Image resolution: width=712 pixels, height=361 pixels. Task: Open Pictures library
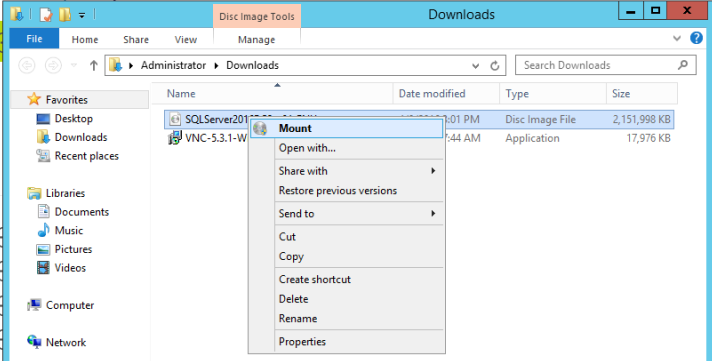point(73,249)
